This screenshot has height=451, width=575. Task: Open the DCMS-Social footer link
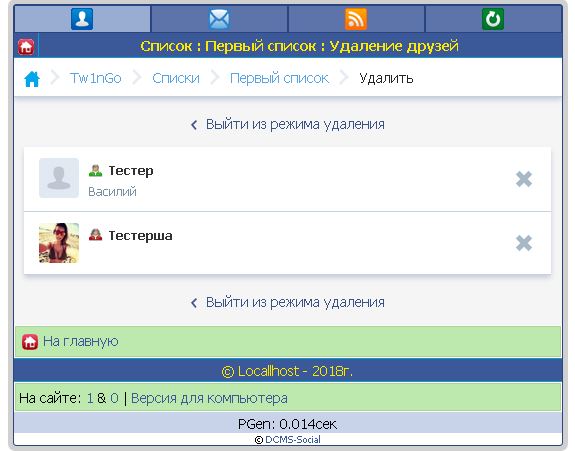(293, 440)
